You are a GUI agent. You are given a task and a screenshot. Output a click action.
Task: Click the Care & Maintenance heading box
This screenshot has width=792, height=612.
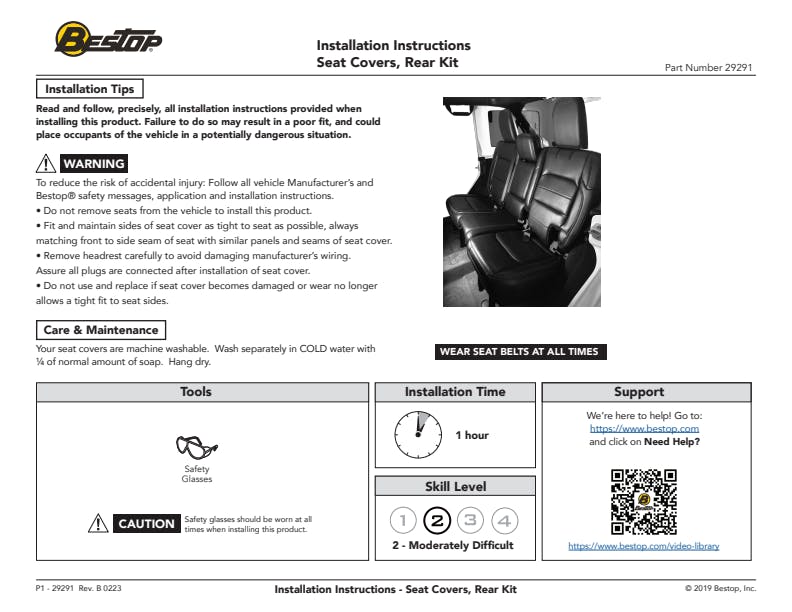point(101,330)
